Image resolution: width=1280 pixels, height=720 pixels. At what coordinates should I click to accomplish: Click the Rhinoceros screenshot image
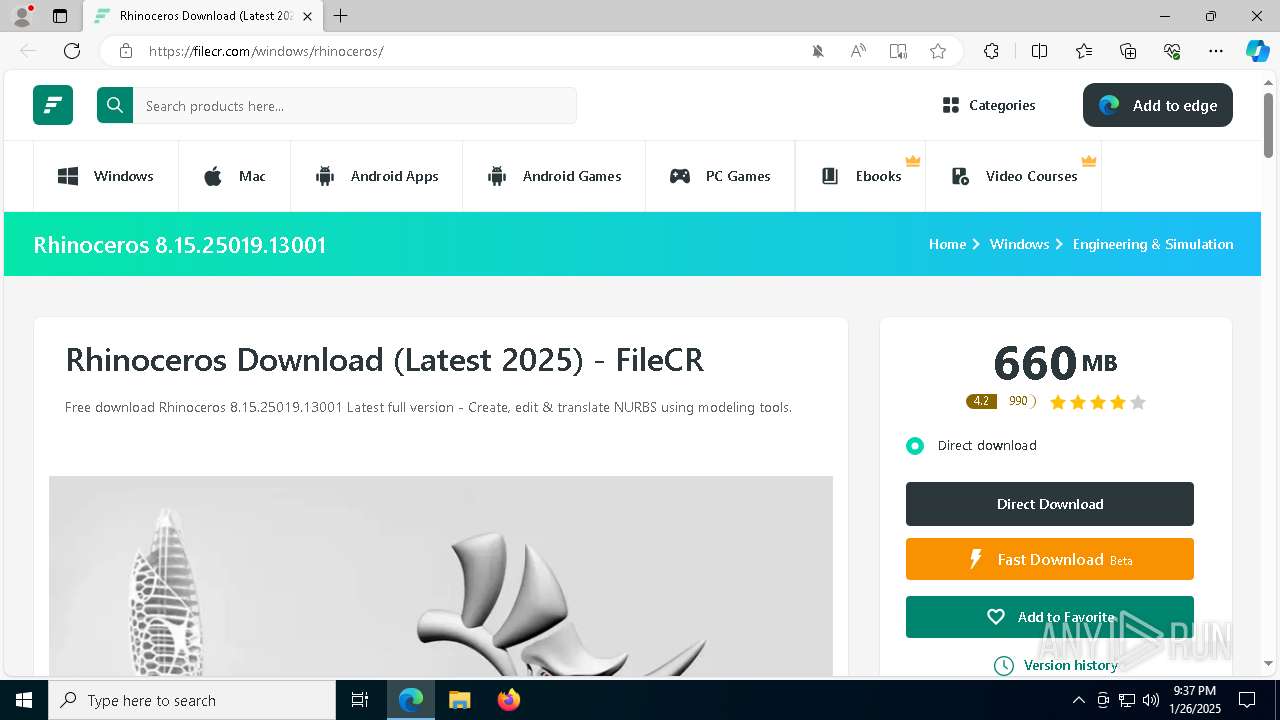(x=441, y=576)
